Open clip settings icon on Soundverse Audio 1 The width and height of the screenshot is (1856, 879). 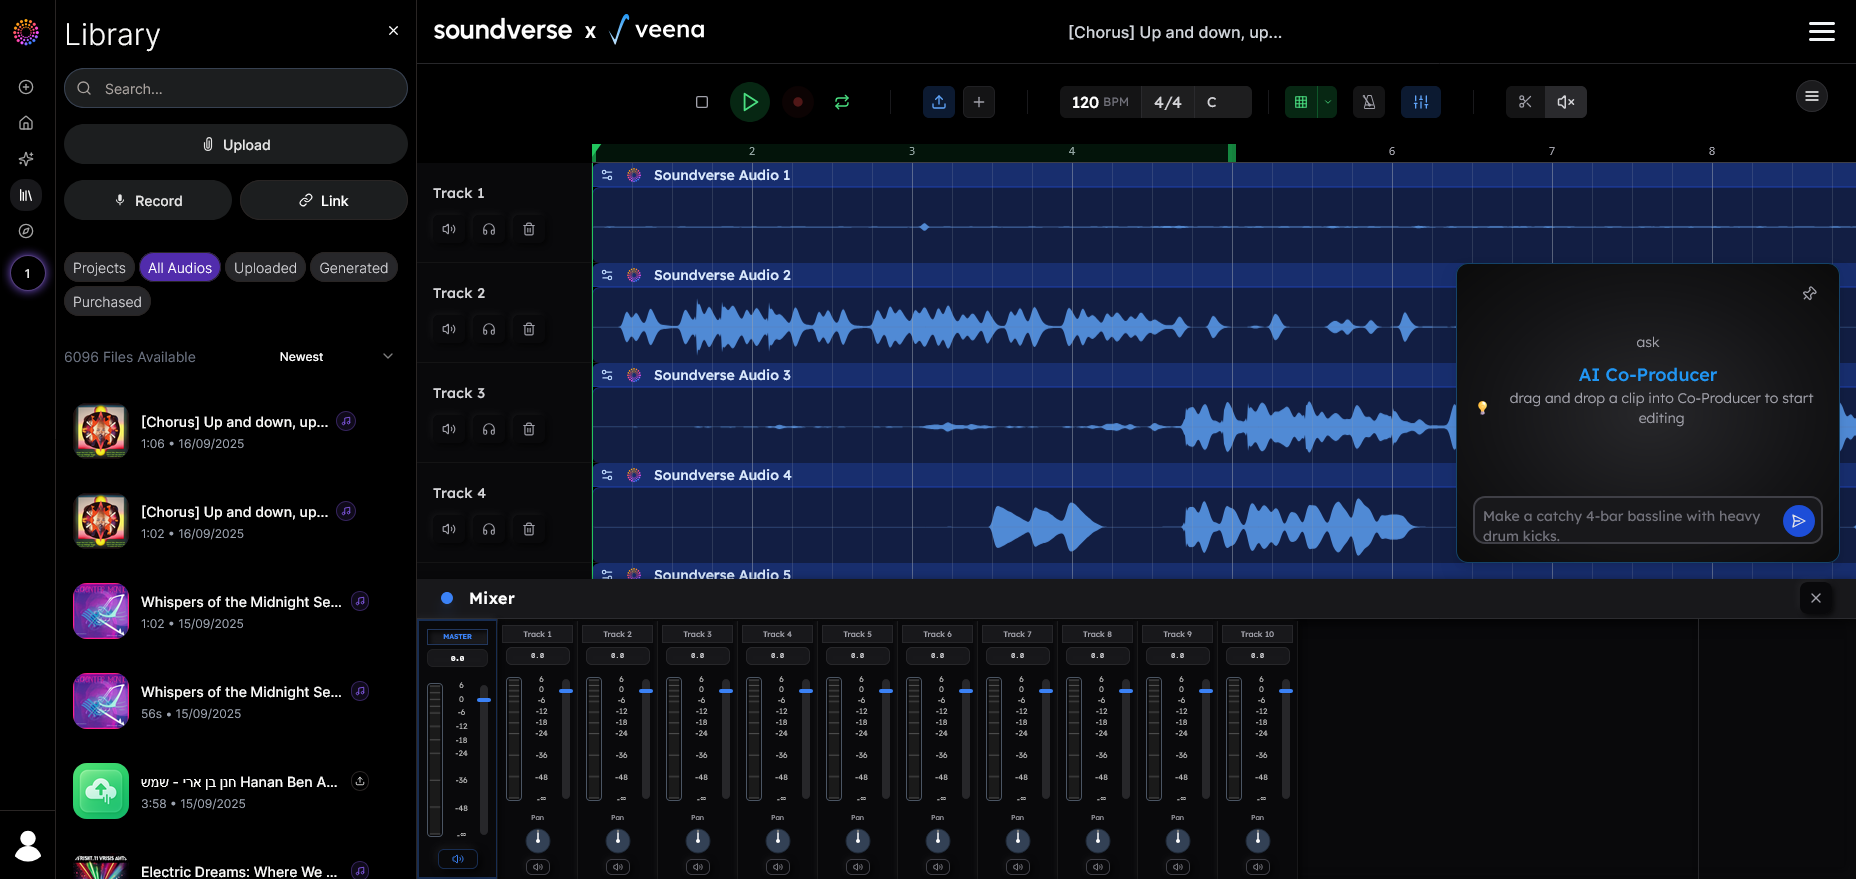pyautogui.click(x=607, y=175)
